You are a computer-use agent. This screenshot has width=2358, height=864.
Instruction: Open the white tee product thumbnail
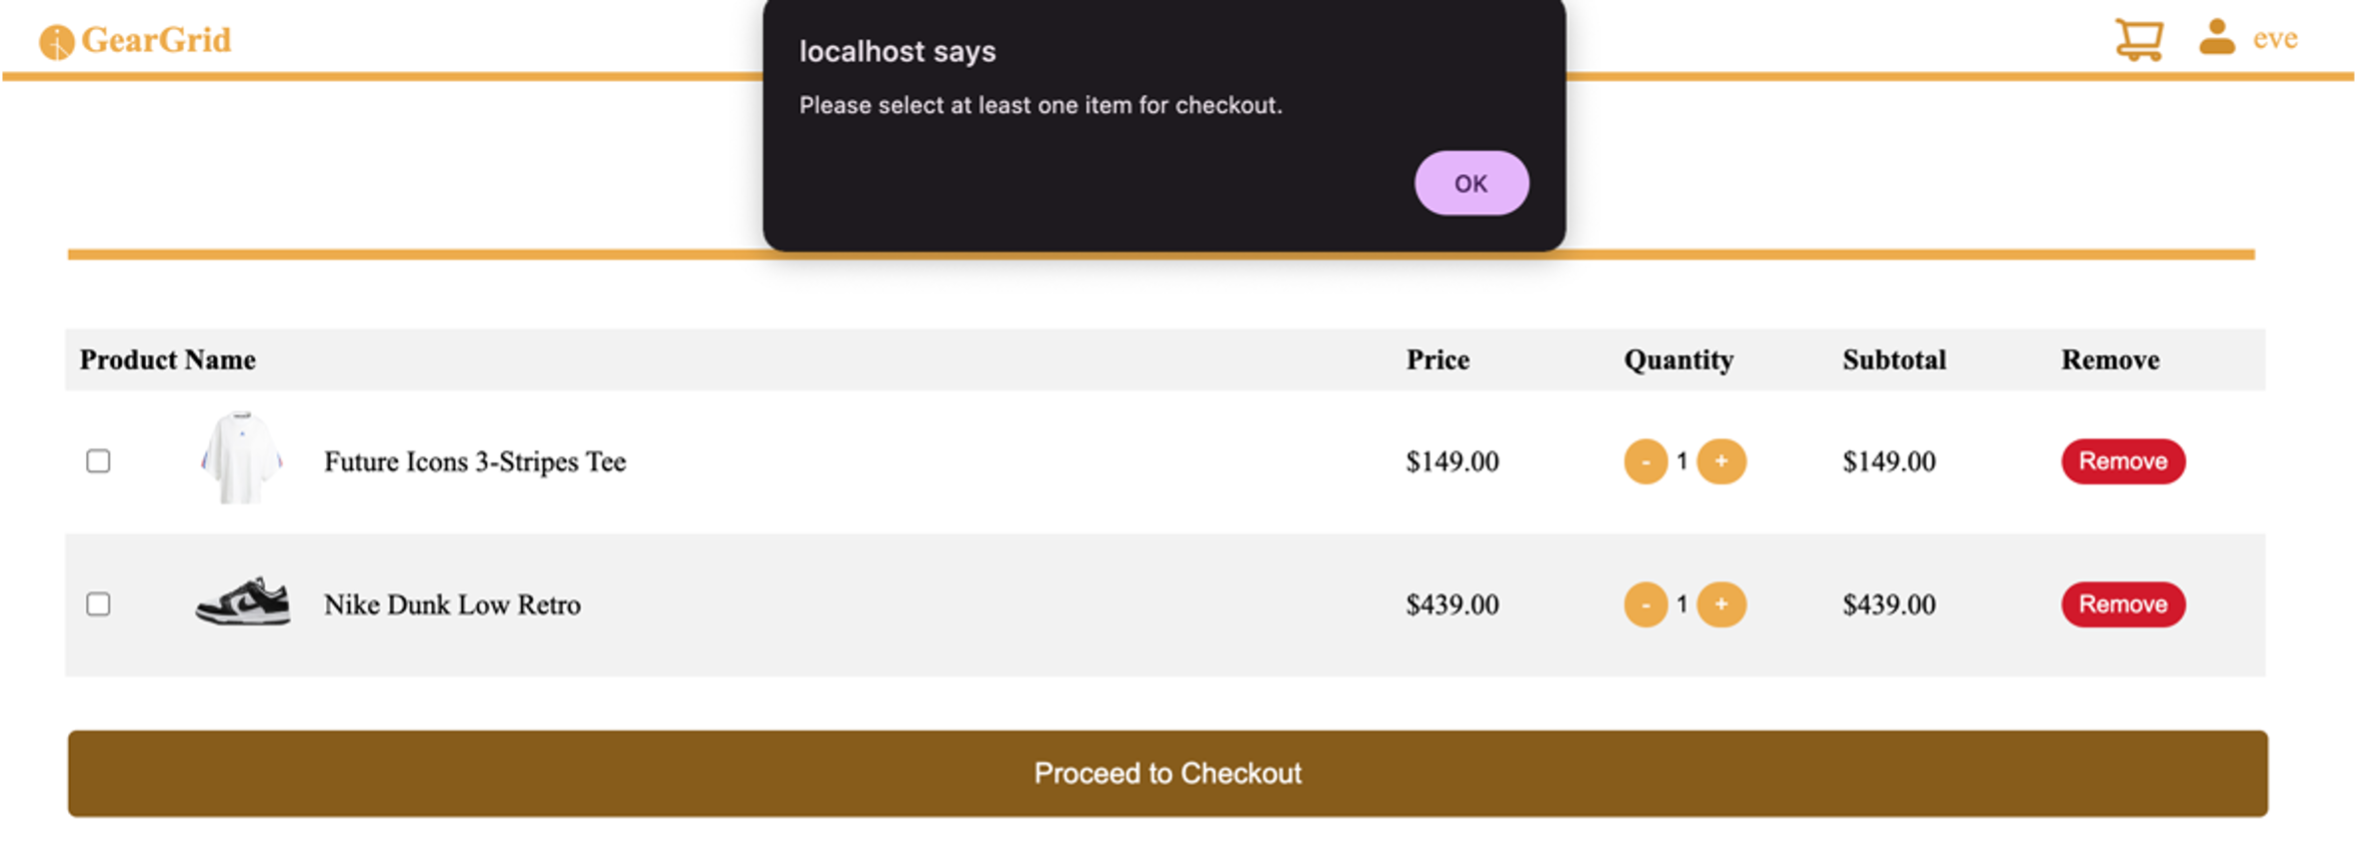[x=241, y=459]
